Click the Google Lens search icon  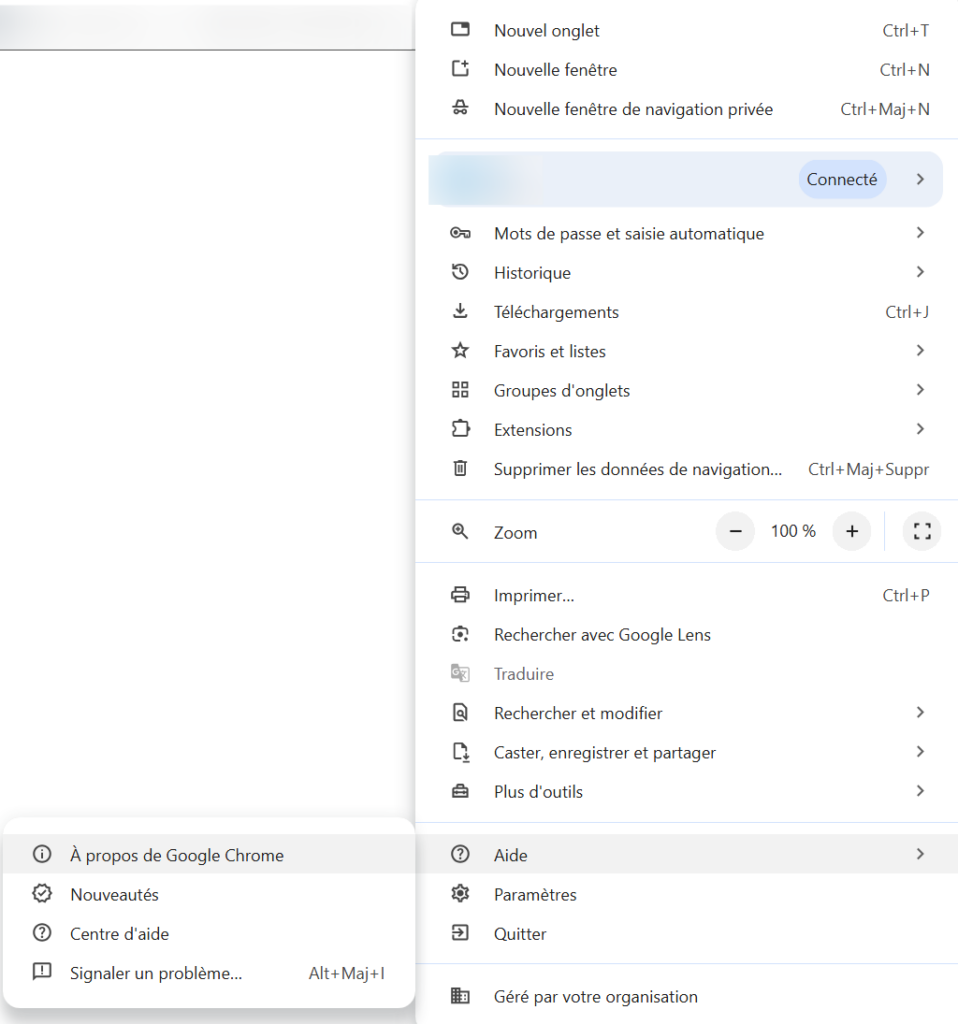(460, 634)
